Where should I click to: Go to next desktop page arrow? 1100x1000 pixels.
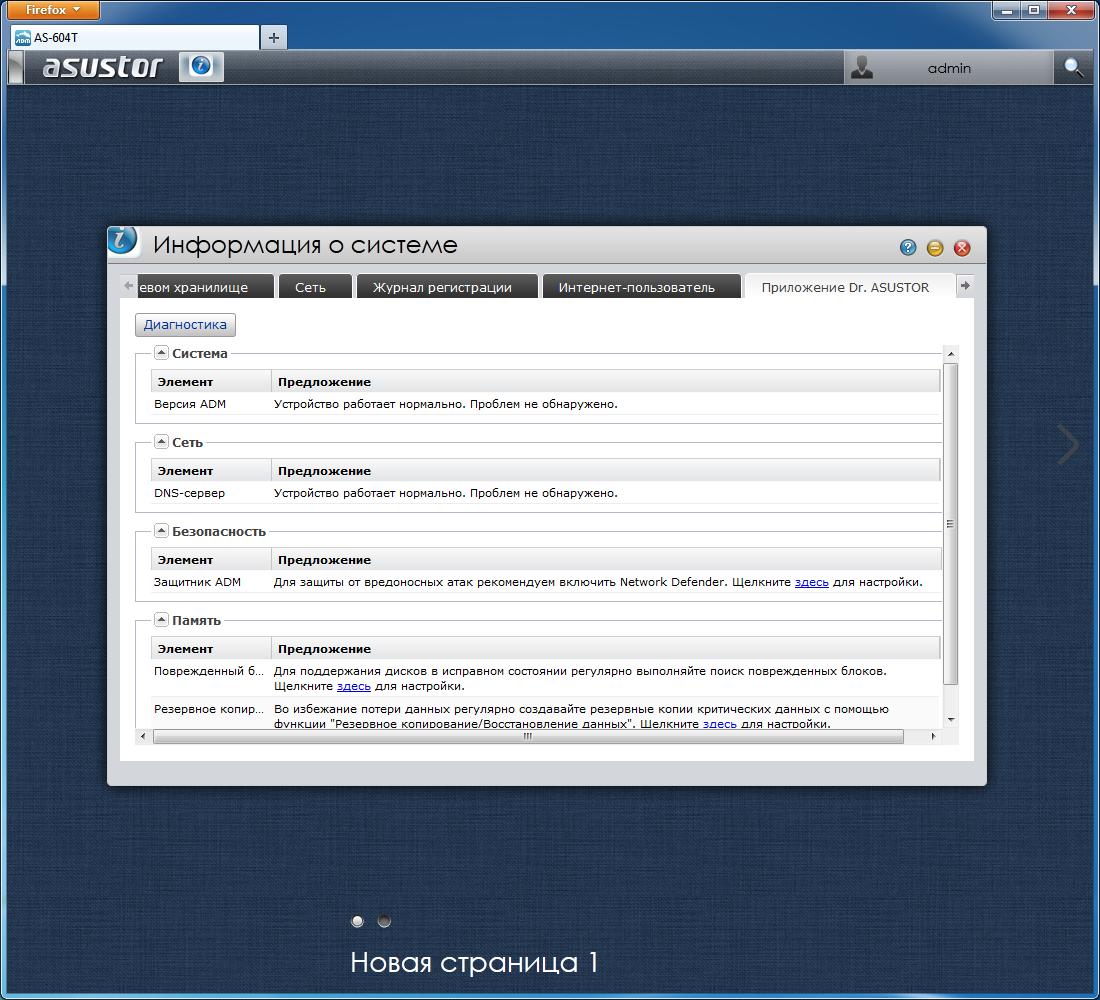coord(1068,444)
